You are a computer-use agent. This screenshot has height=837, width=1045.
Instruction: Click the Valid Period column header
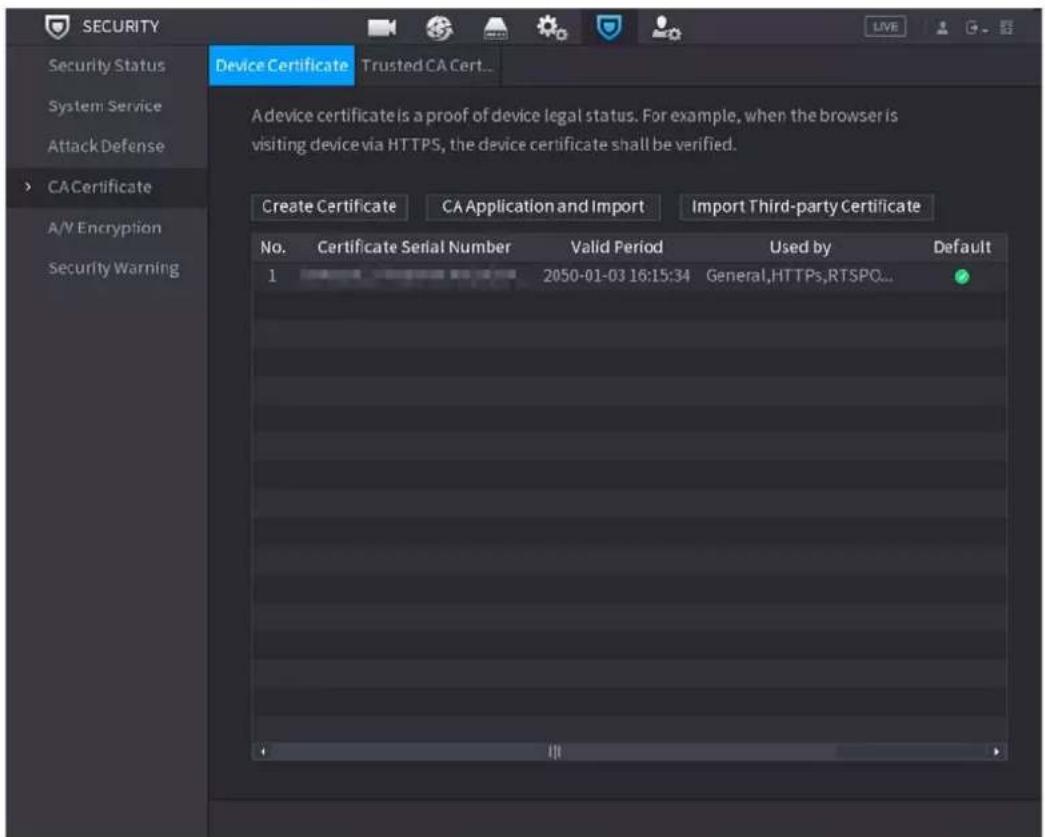pos(616,247)
